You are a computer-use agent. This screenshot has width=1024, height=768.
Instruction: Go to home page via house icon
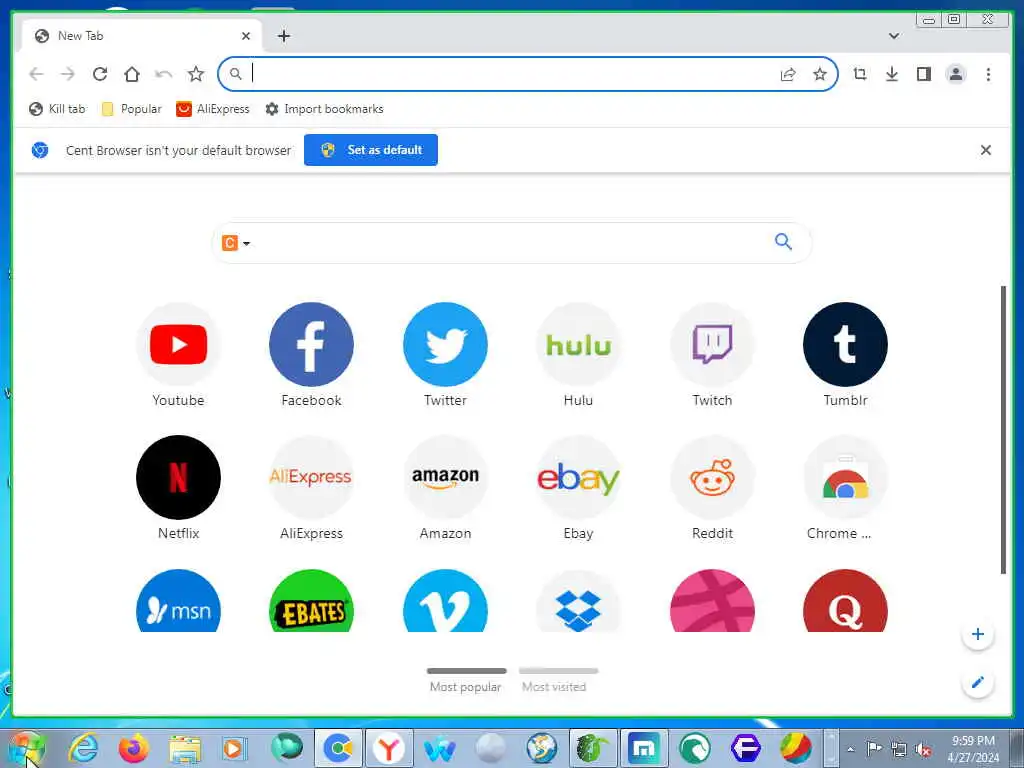point(132,74)
